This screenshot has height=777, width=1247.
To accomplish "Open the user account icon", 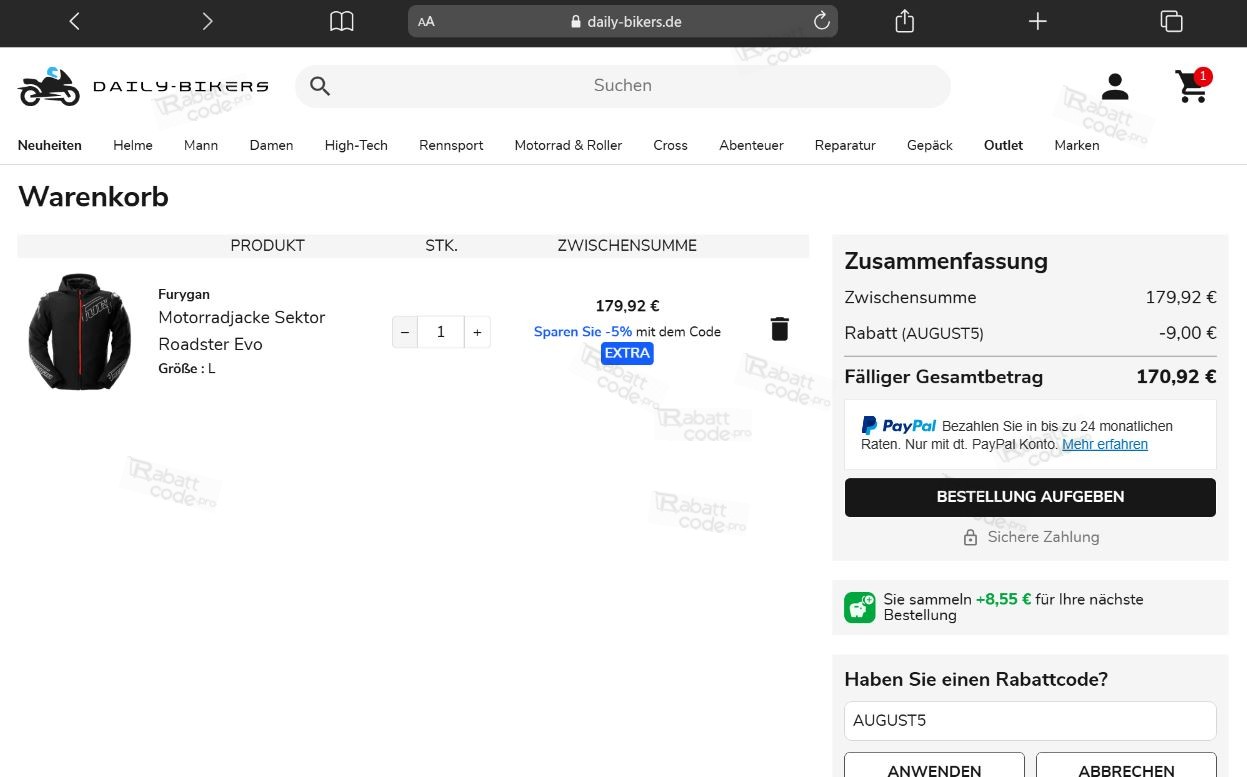I will (x=1115, y=86).
